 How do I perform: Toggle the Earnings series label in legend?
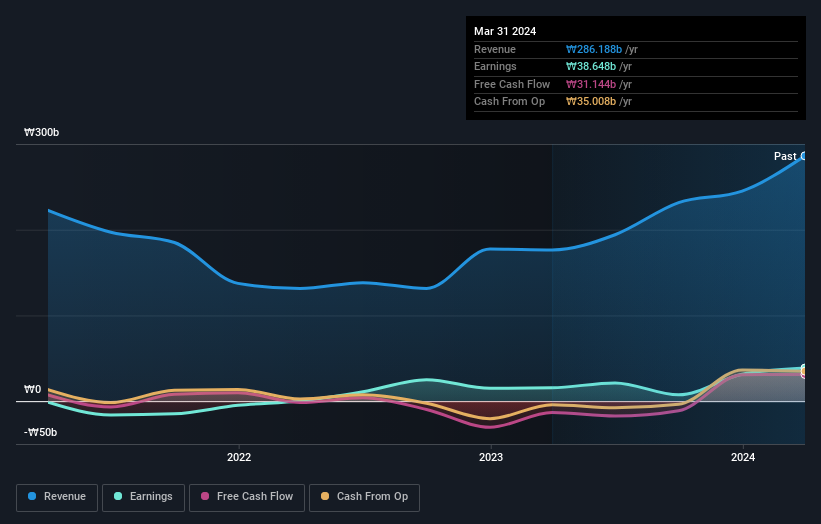[150, 497]
